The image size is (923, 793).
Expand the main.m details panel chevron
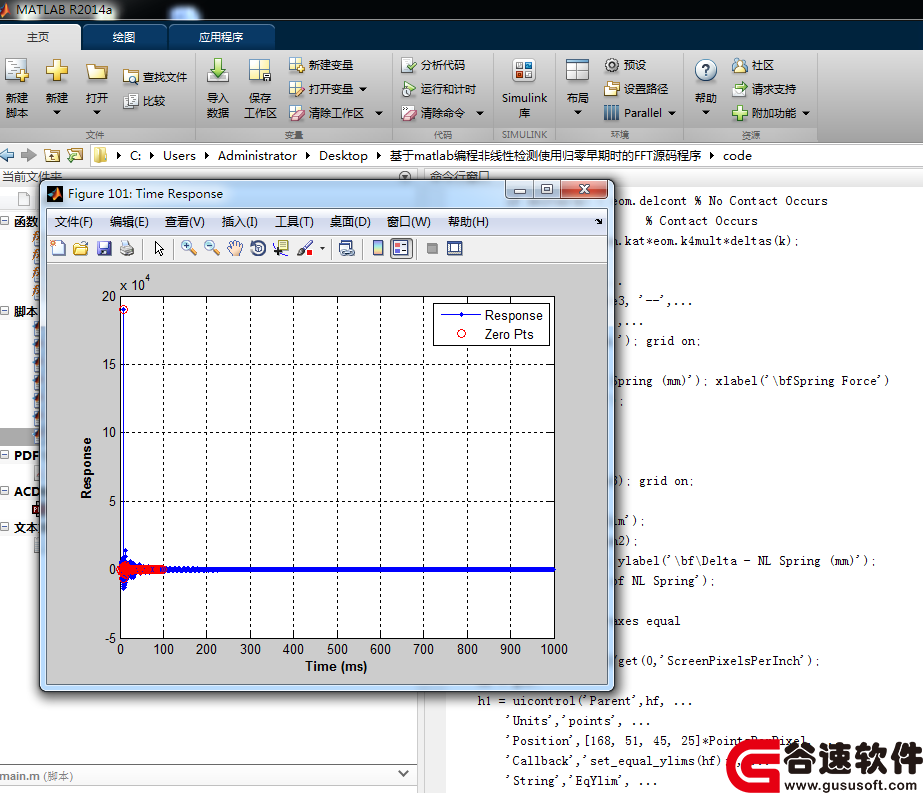[x=403, y=774]
